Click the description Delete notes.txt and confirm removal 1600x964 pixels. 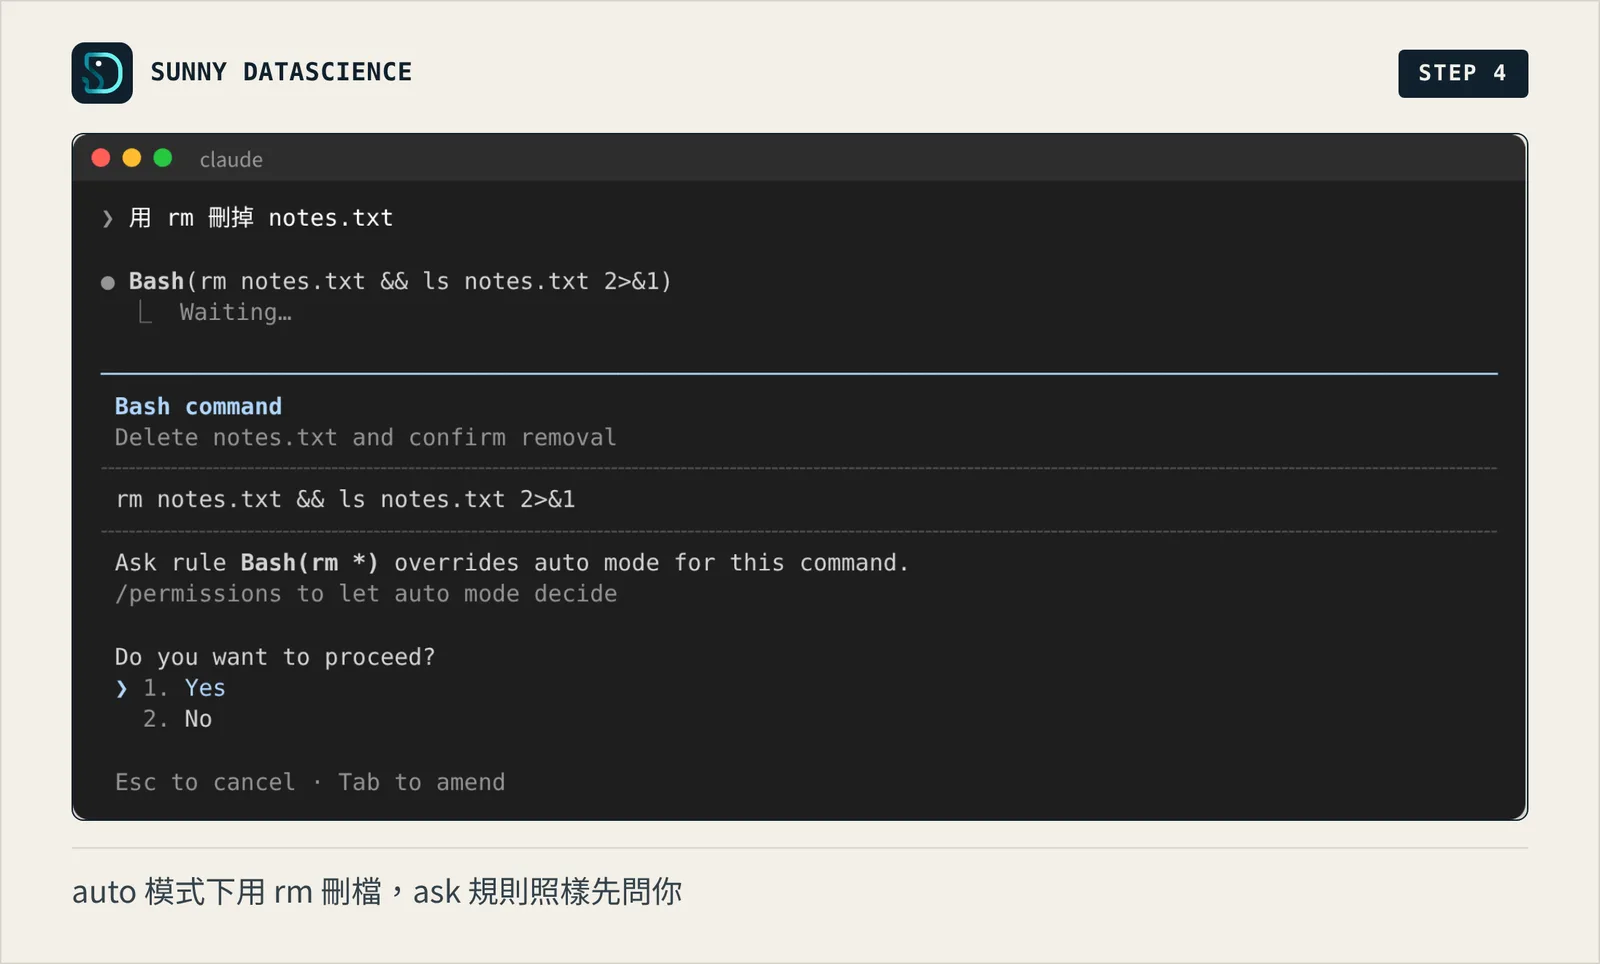[x=366, y=437]
